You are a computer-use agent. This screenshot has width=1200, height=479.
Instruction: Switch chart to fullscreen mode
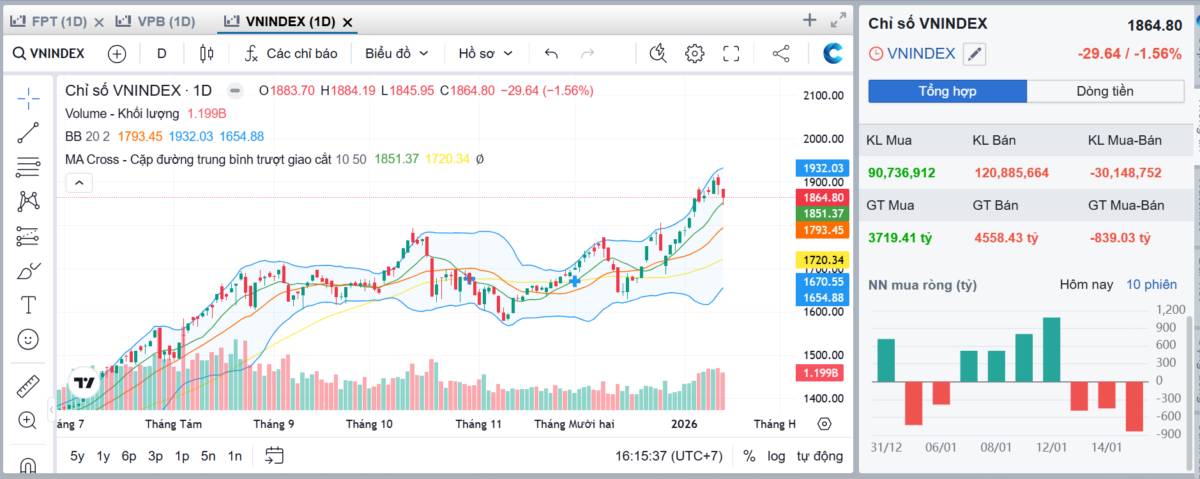731,54
